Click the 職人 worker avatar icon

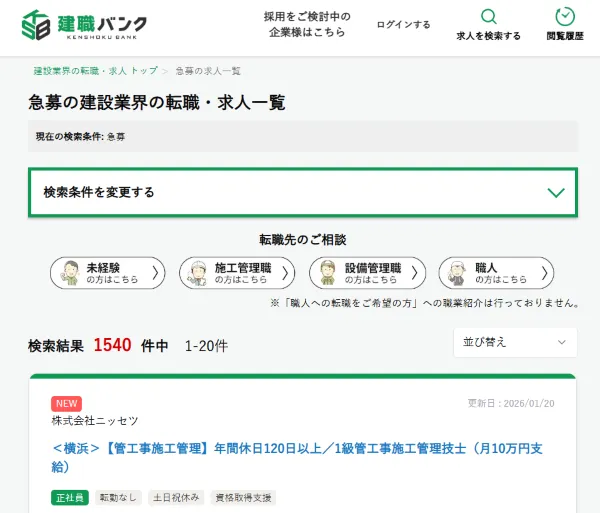457,273
